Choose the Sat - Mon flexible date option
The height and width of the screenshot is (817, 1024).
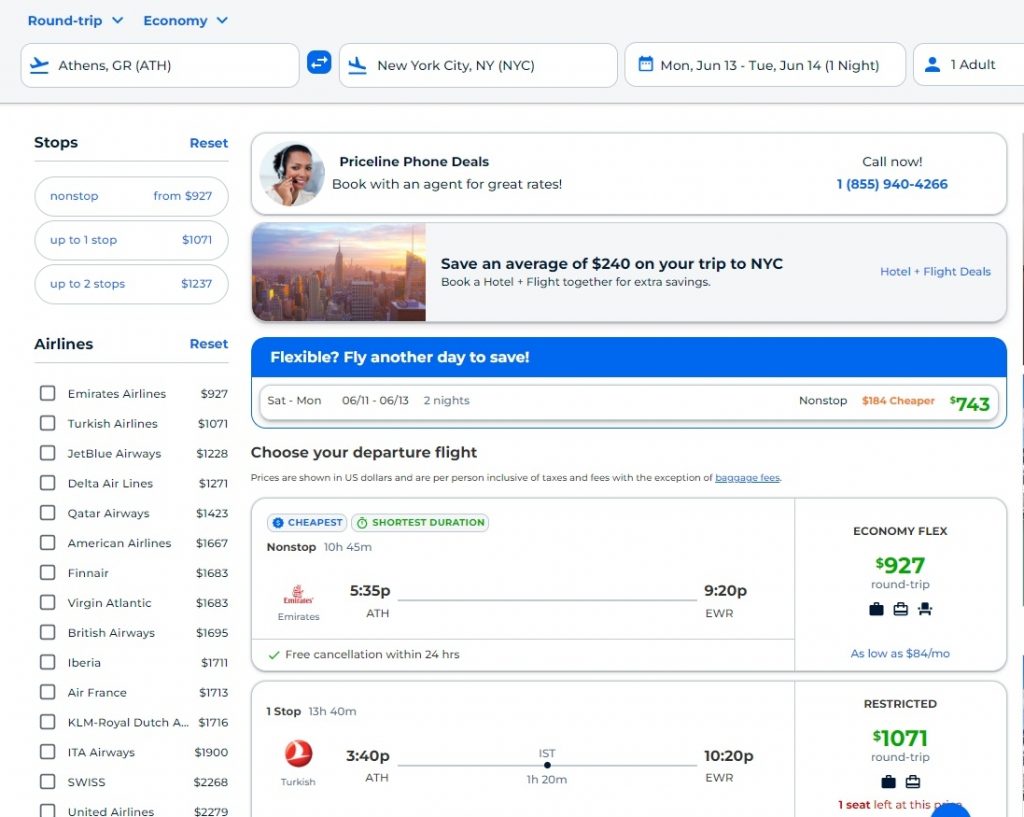[x=629, y=401]
